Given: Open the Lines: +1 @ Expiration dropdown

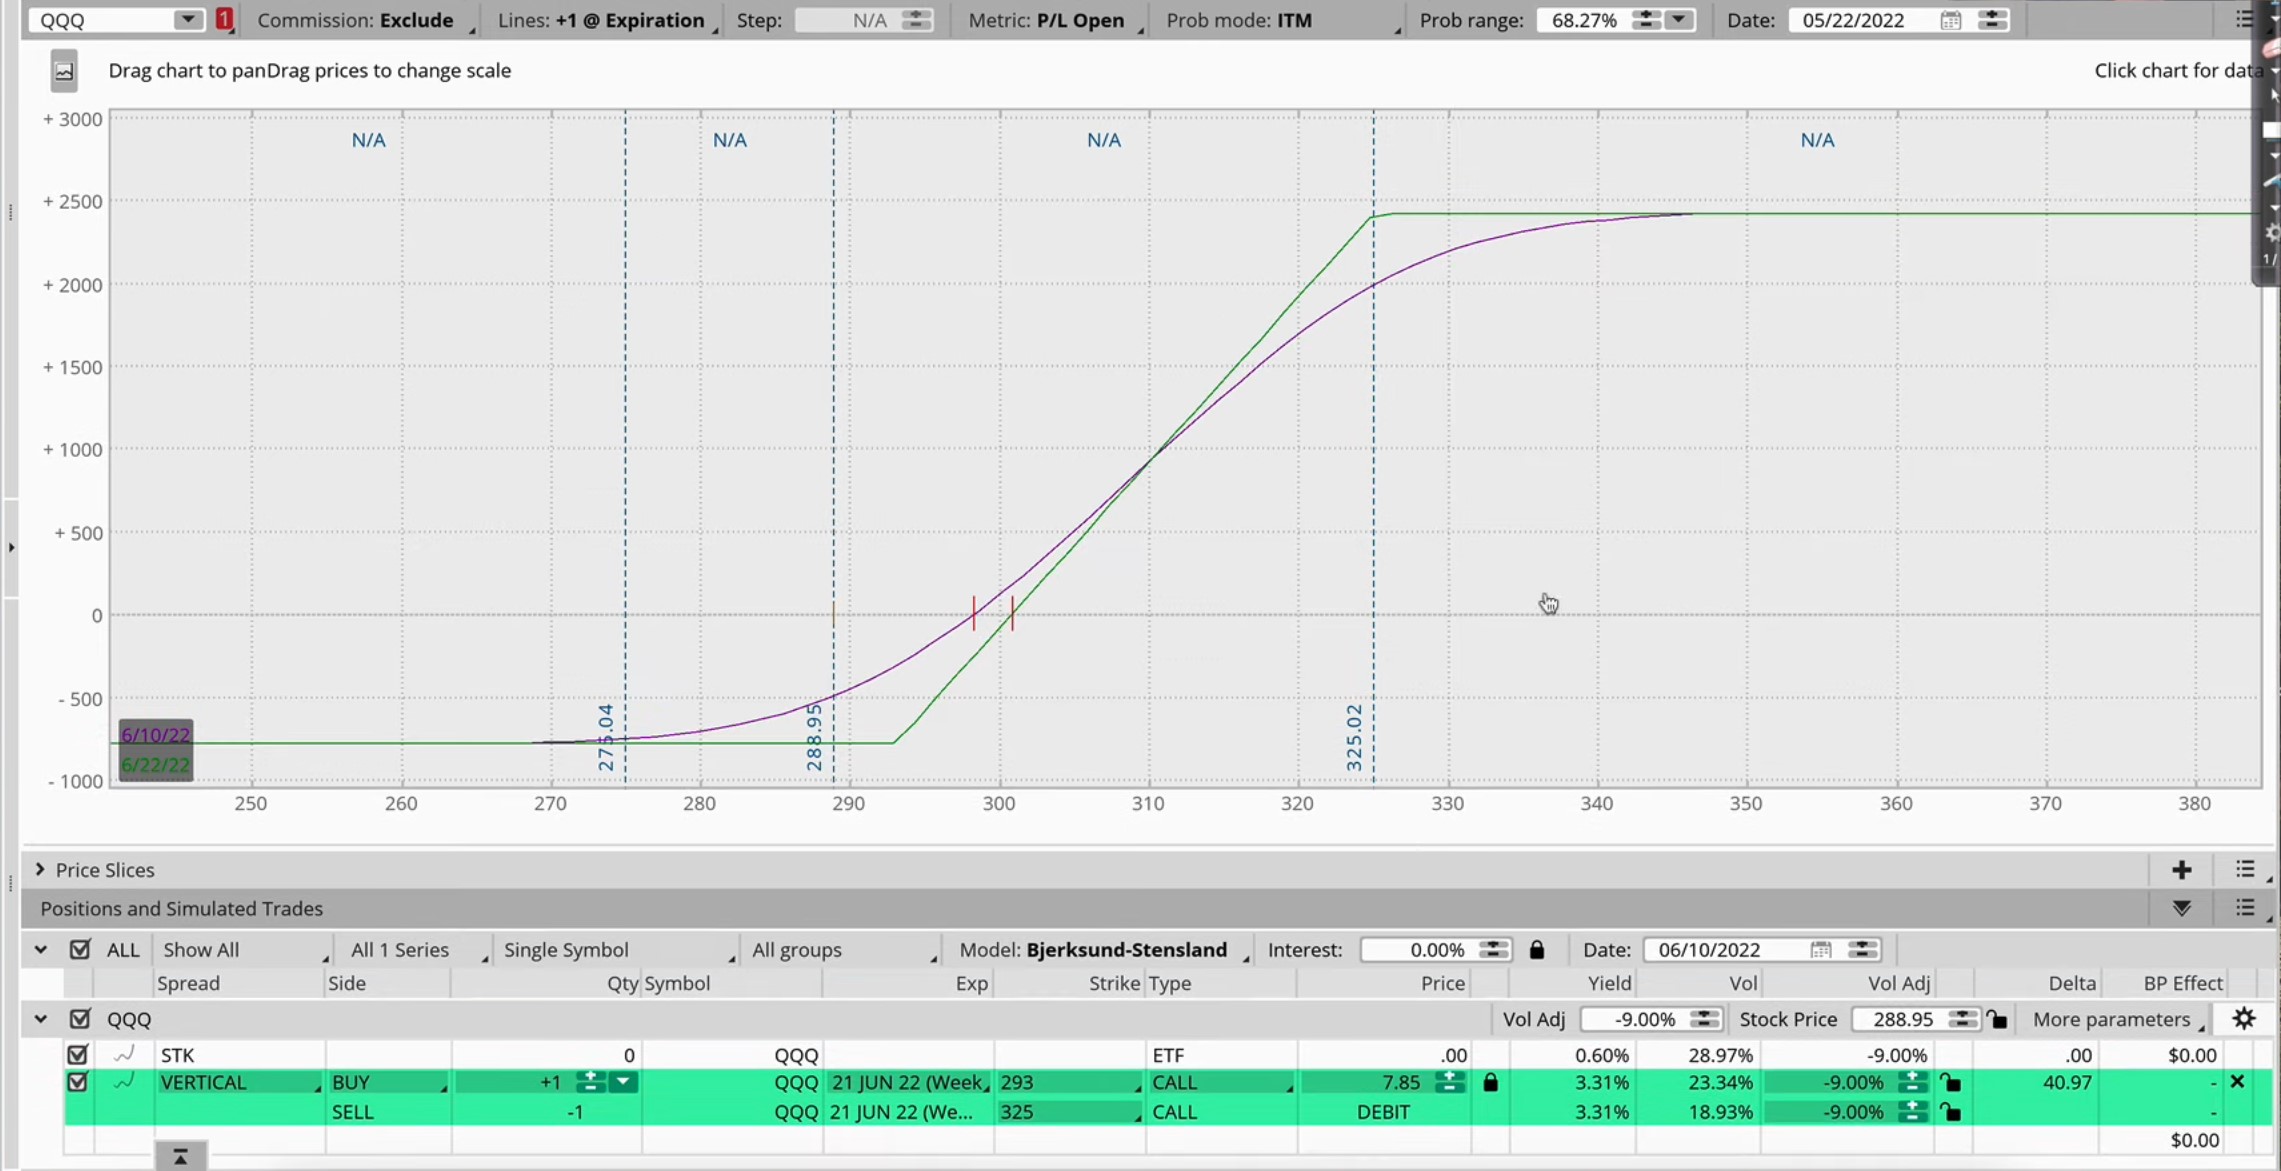Looking at the screenshot, I should tap(606, 20).
